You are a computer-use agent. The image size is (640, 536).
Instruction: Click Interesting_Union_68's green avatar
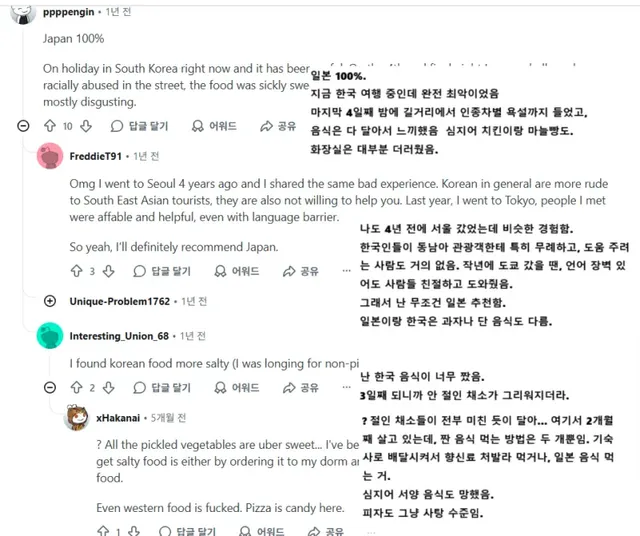click(x=50, y=336)
